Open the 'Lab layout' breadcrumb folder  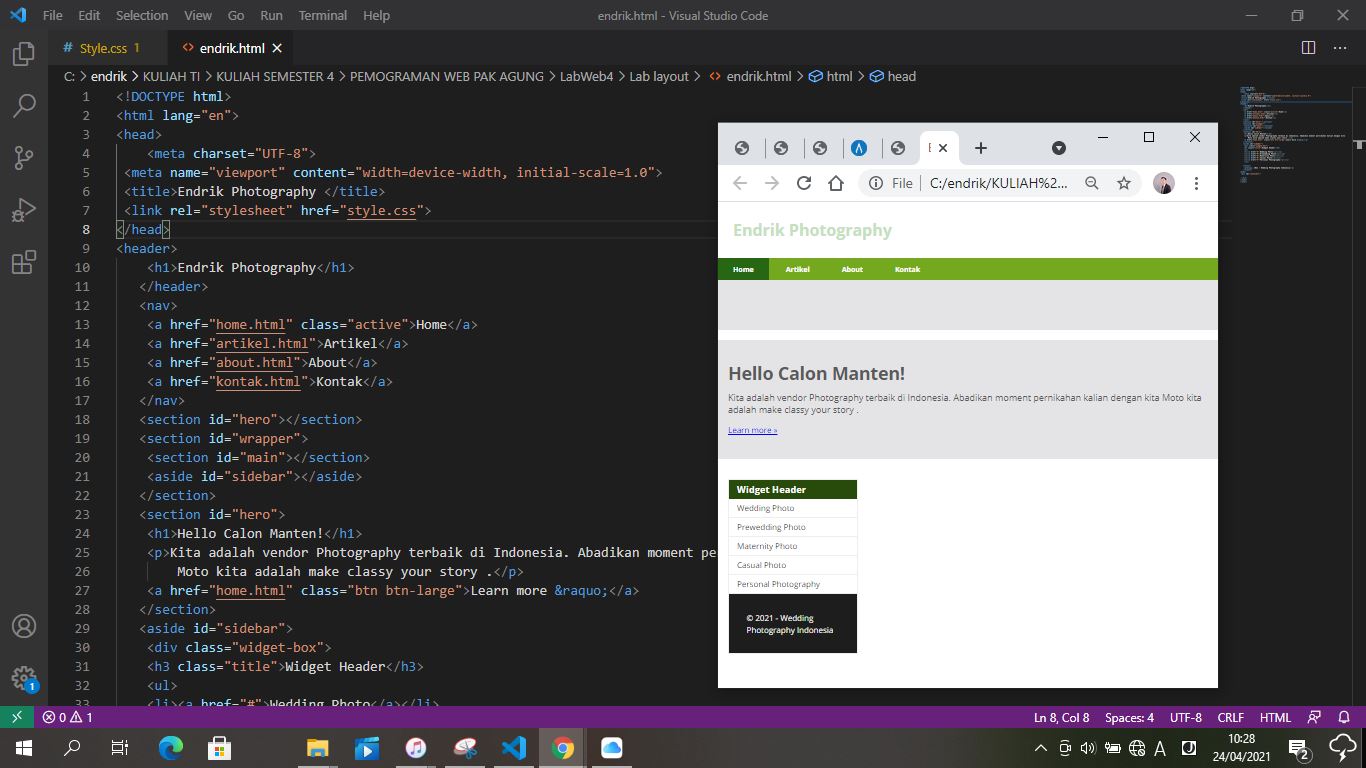[x=659, y=76]
